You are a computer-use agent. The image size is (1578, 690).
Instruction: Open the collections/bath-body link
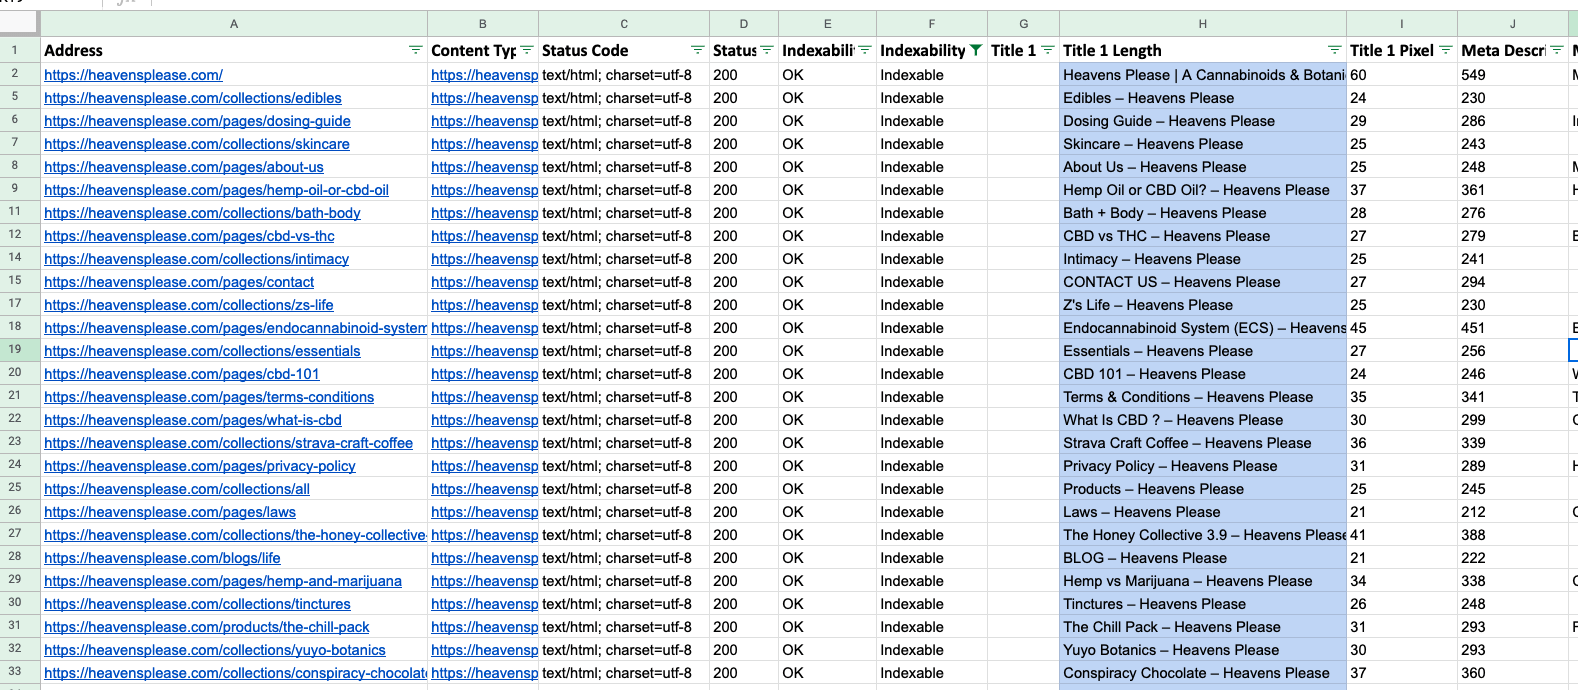click(x=202, y=213)
